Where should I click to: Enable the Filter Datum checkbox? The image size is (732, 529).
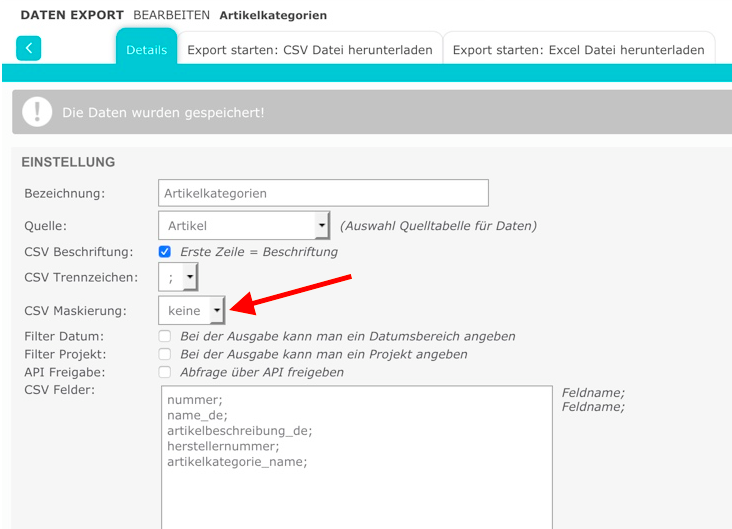click(x=165, y=336)
